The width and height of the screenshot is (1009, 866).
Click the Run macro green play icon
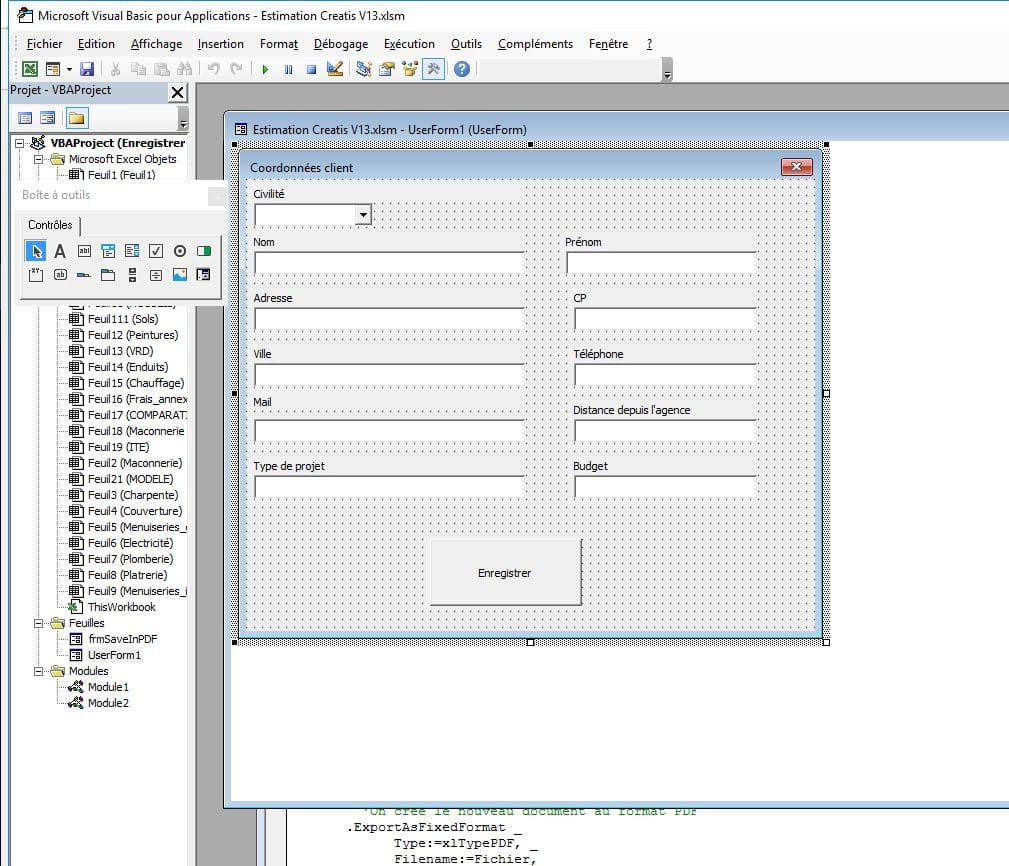(265, 69)
